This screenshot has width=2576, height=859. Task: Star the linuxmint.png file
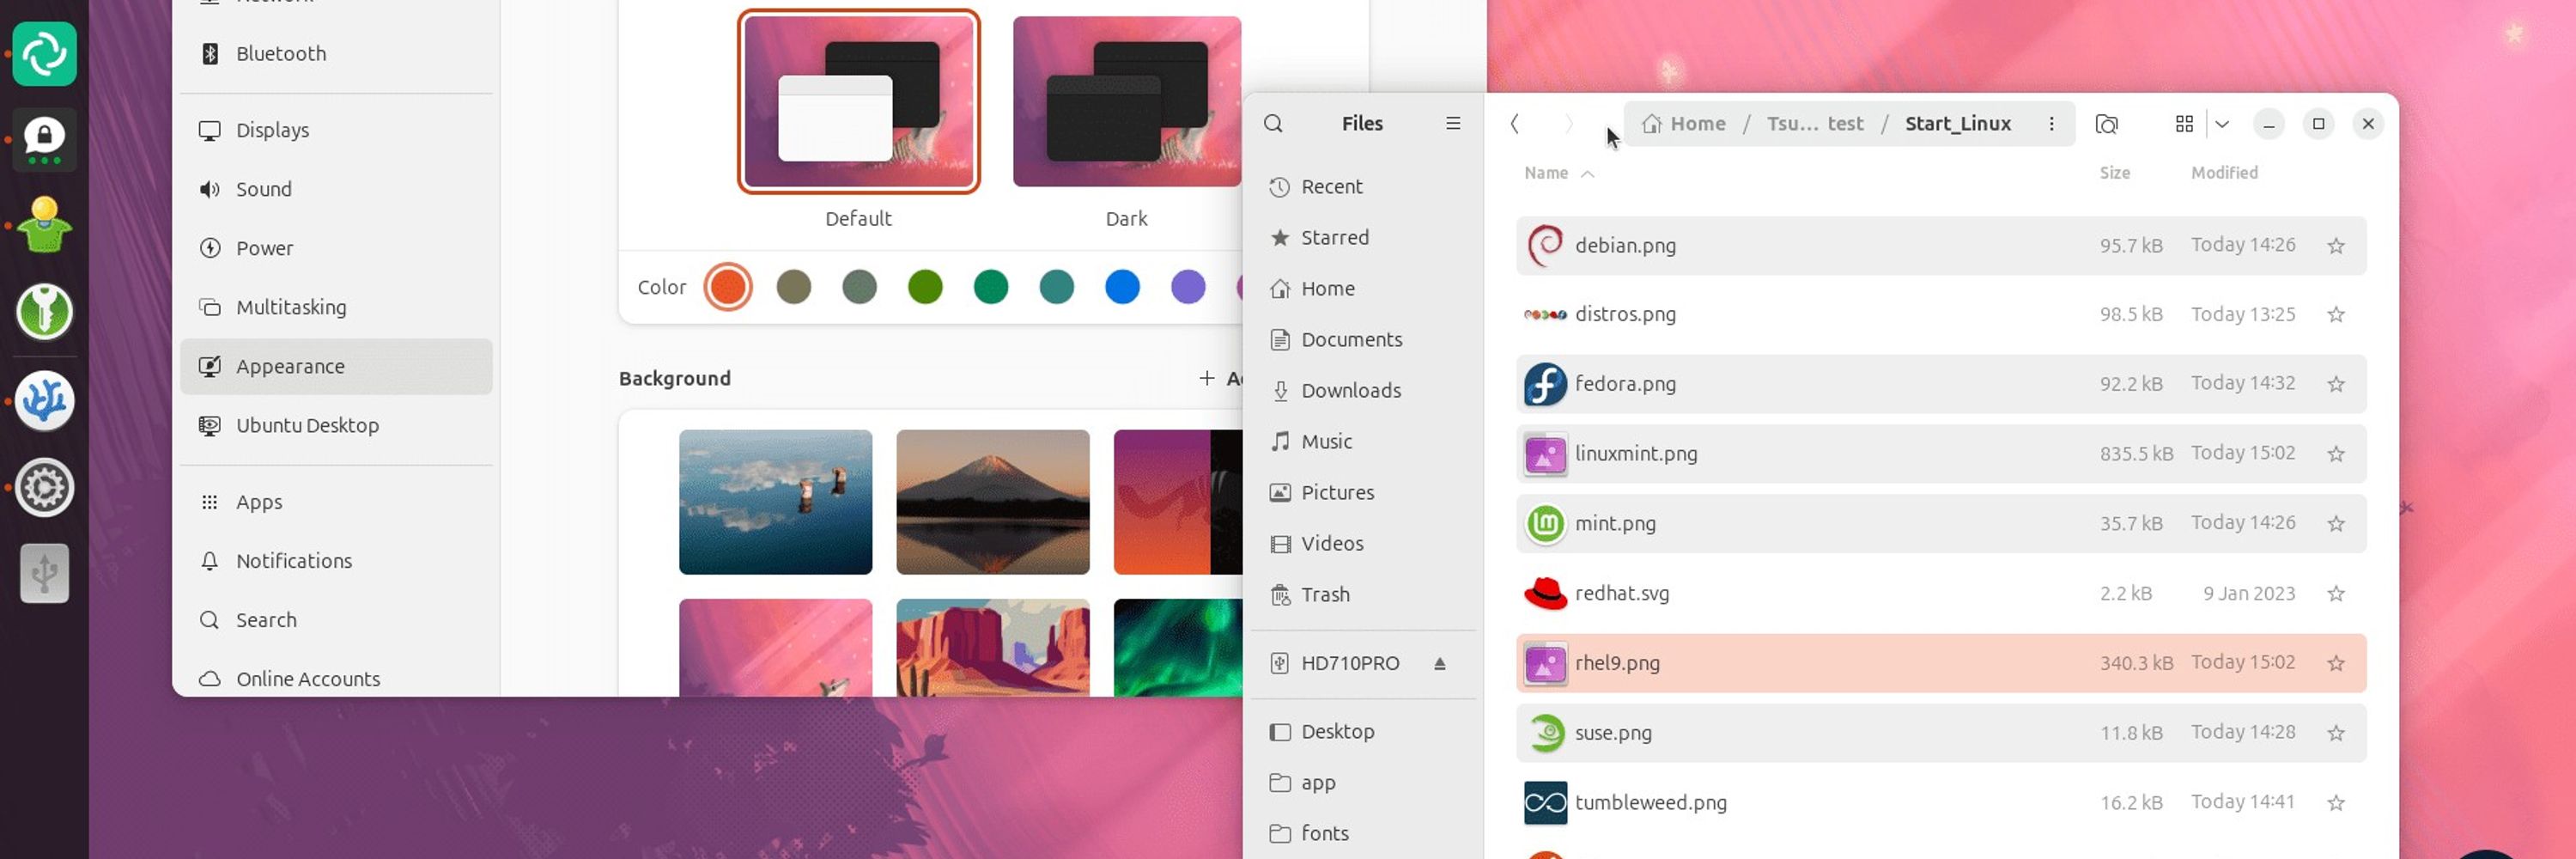(x=2336, y=454)
